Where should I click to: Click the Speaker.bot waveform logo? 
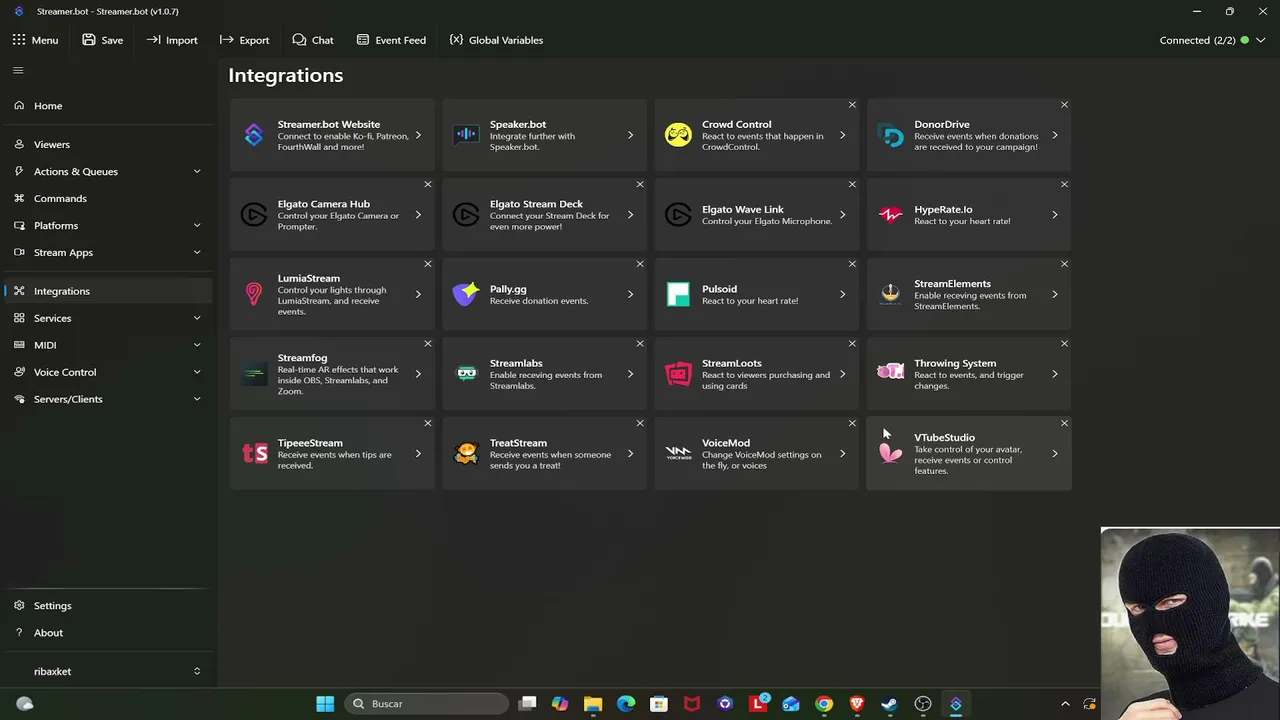pyautogui.click(x=466, y=135)
